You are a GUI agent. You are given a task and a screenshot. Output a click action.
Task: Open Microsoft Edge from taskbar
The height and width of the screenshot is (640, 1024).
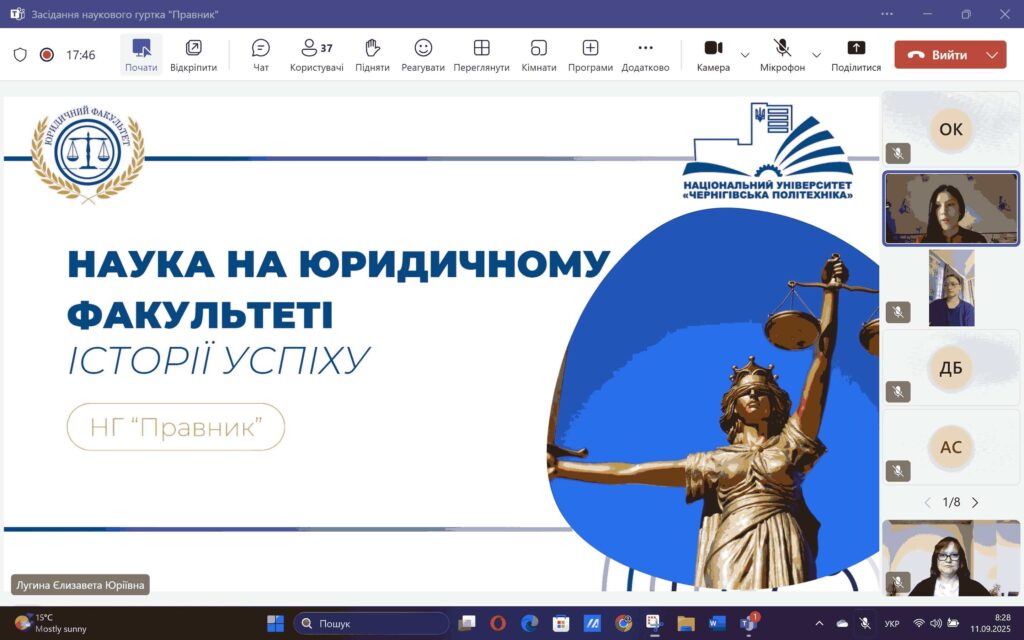[x=529, y=624]
